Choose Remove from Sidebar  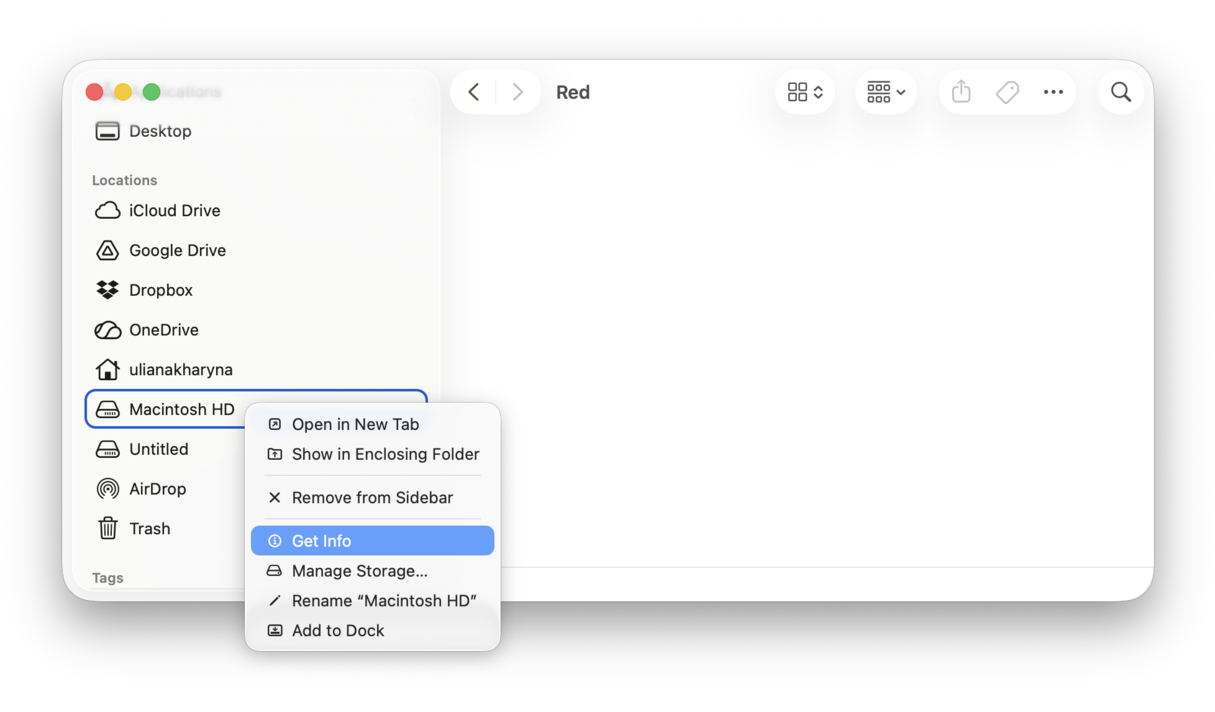click(372, 497)
